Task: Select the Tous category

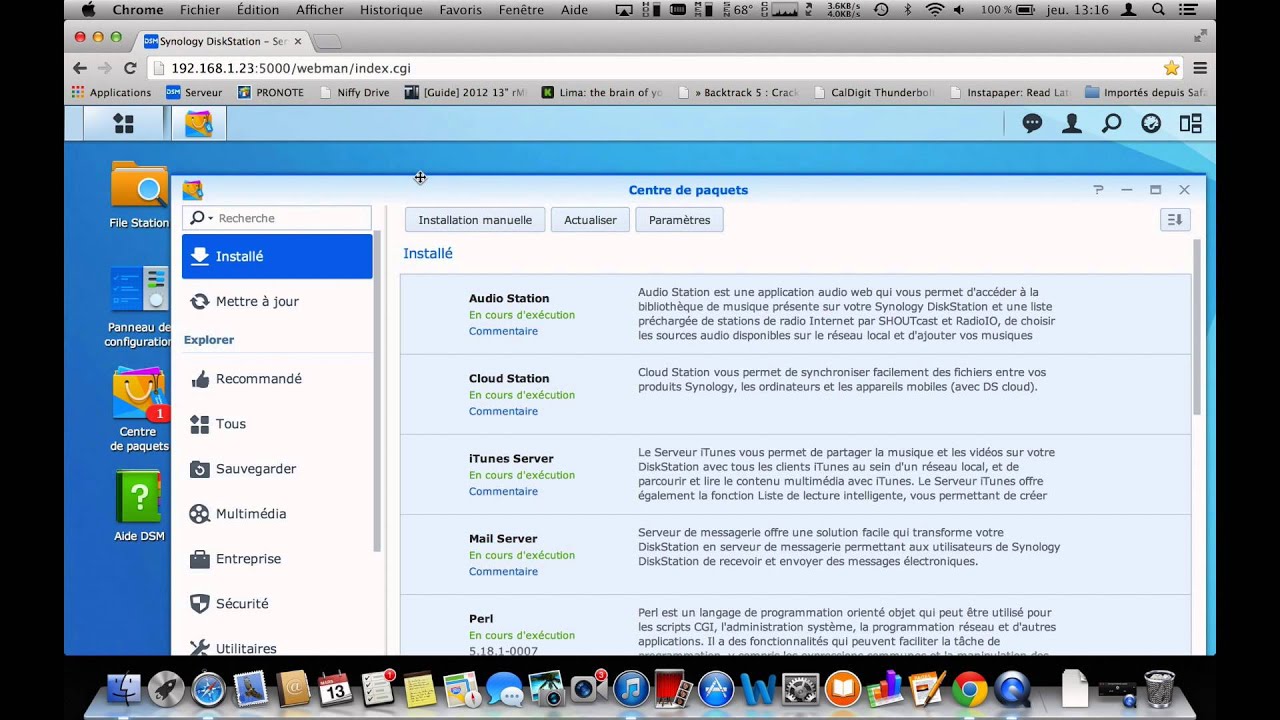Action: (277, 424)
